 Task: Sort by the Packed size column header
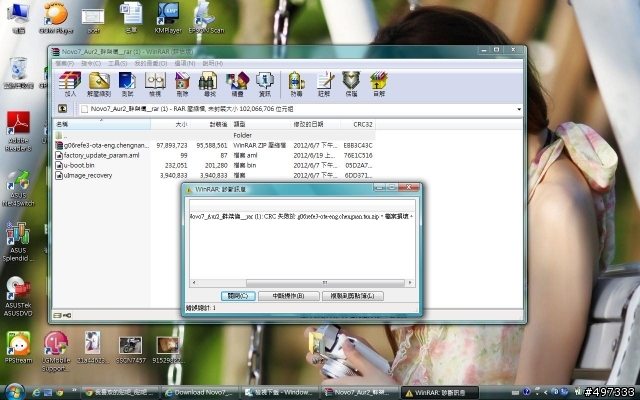click(x=211, y=124)
